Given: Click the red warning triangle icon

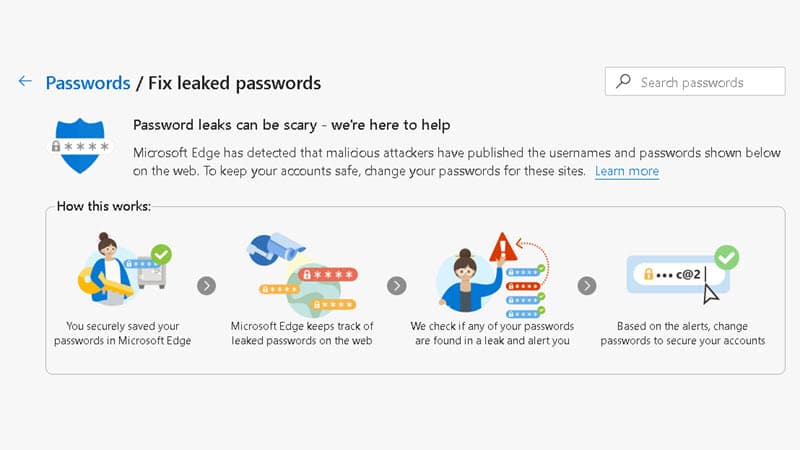Looking at the screenshot, I should coord(503,248).
